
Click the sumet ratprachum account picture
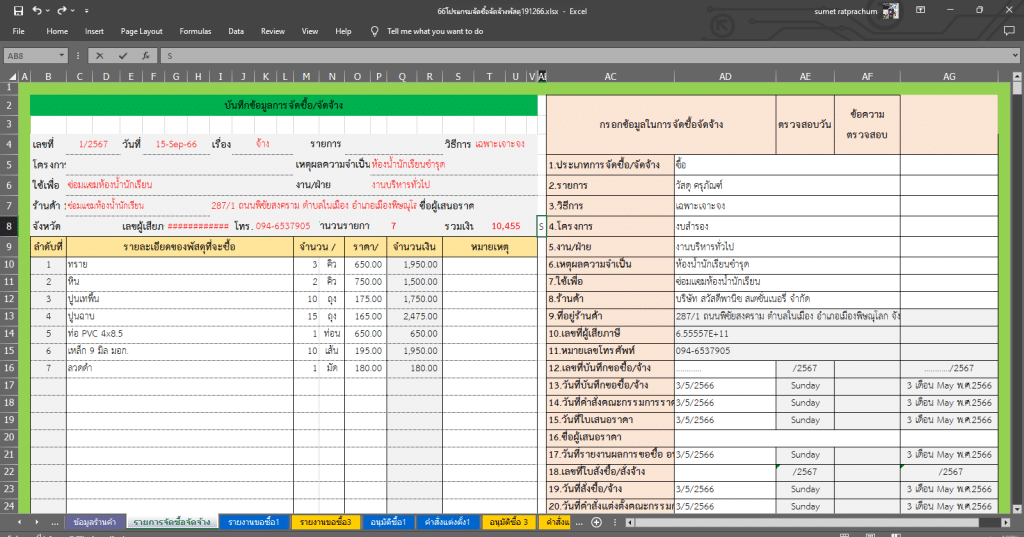coord(890,11)
